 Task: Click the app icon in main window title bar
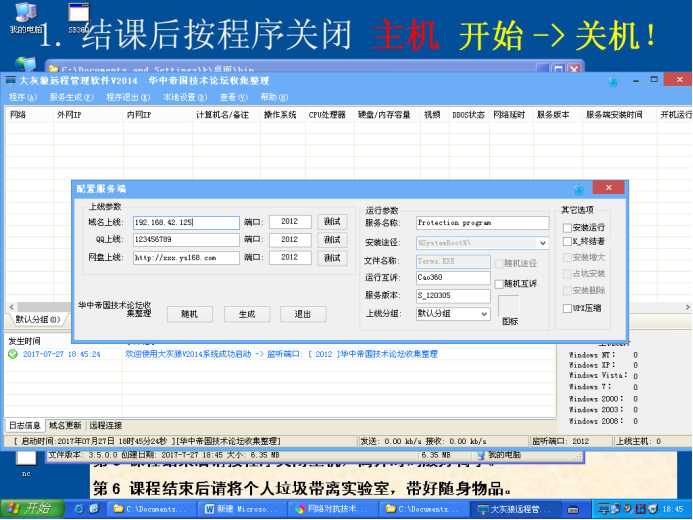(x=10, y=80)
